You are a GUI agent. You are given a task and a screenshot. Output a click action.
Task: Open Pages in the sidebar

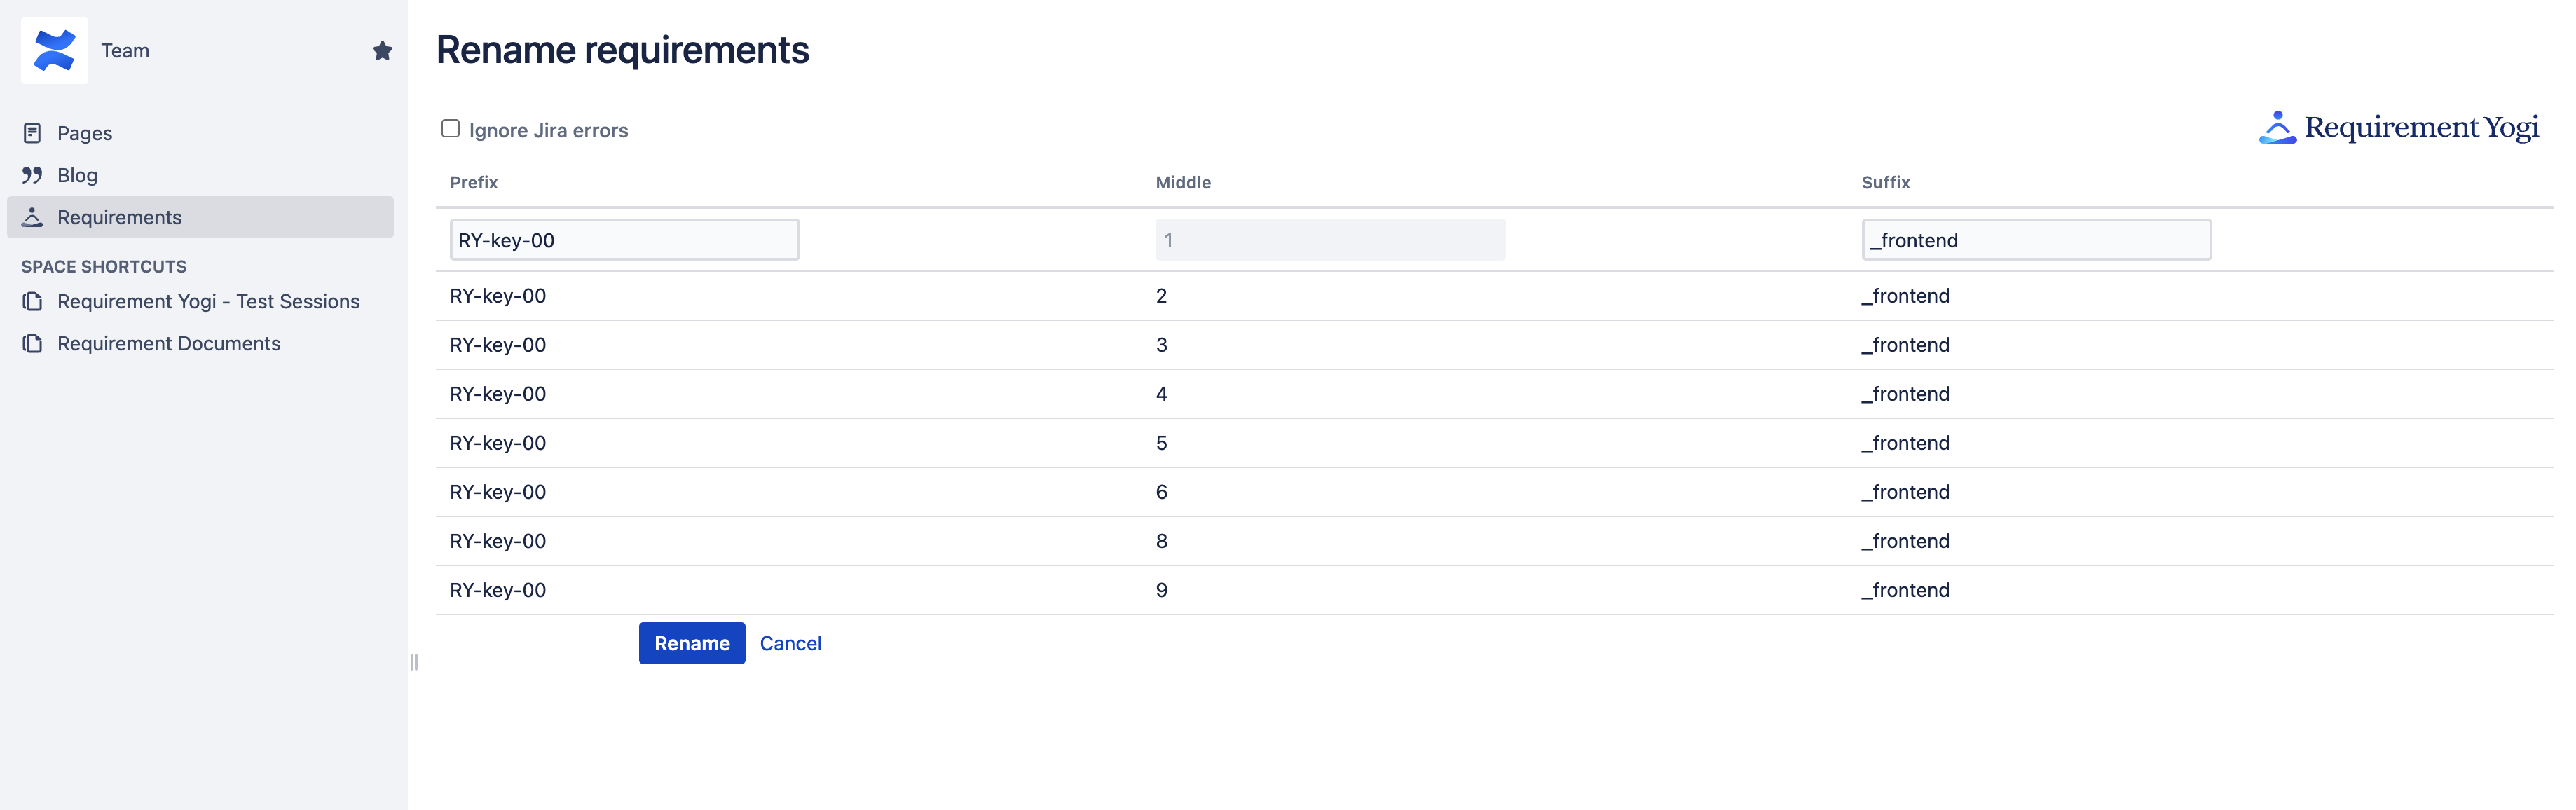(x=85, y=133)
